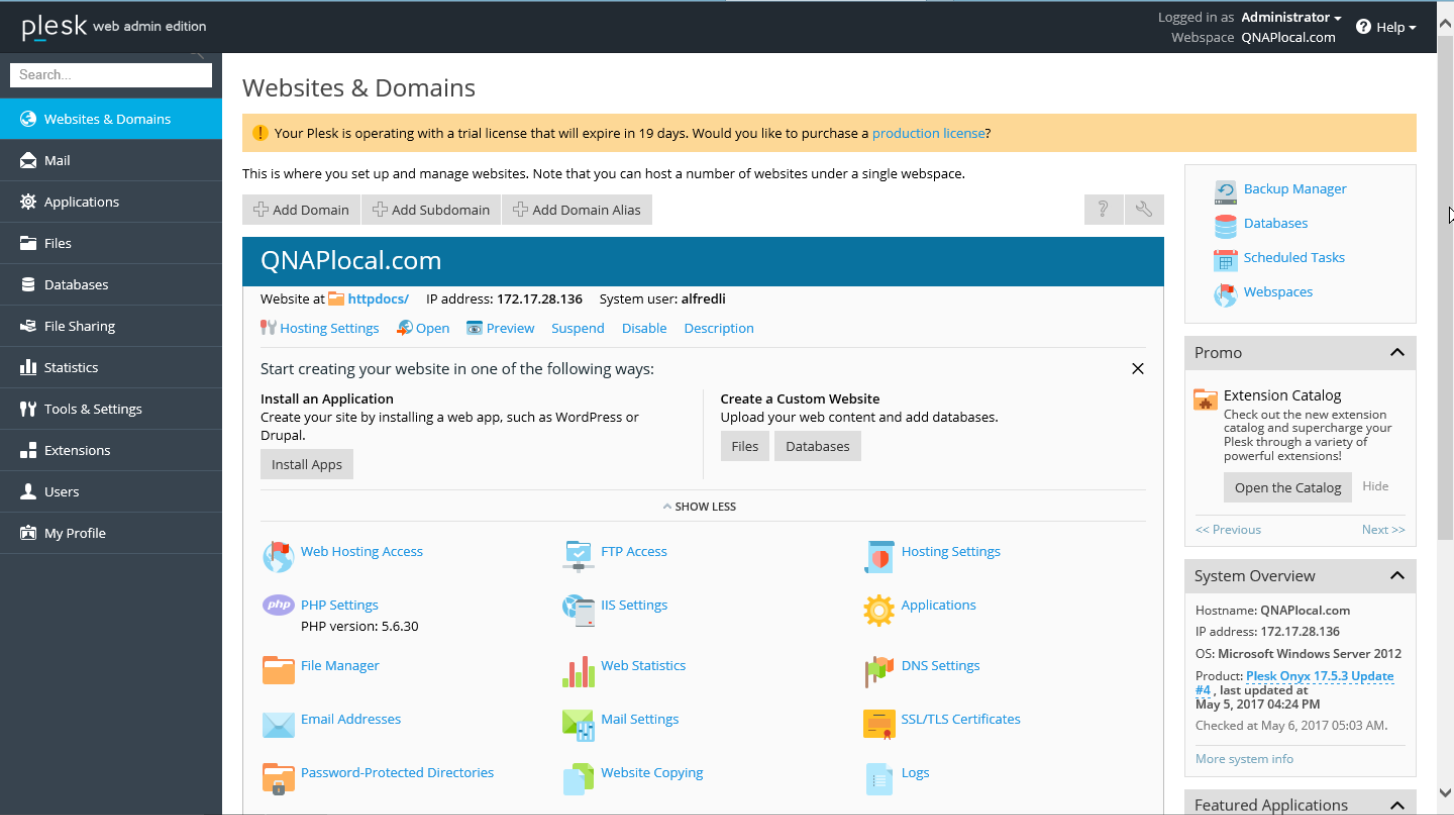Click the sidebar search field
Viewport: 1454px width, 815px height.
point(110,75)
